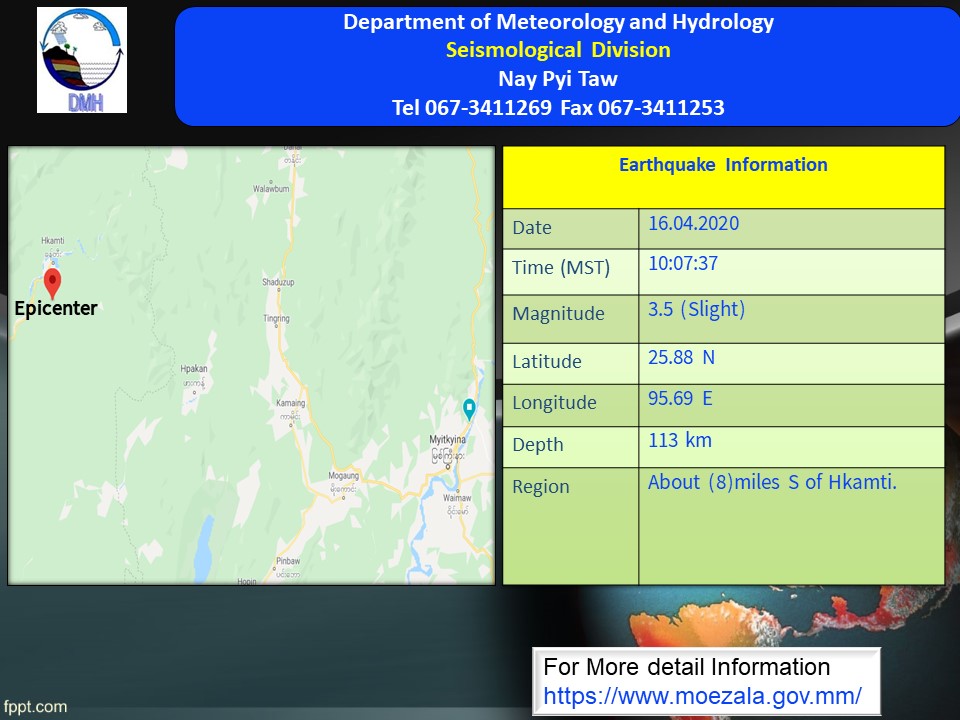Click the date value 16.04.2020
960x720 pixels.
pyautogui.click(x=694, y=223)
